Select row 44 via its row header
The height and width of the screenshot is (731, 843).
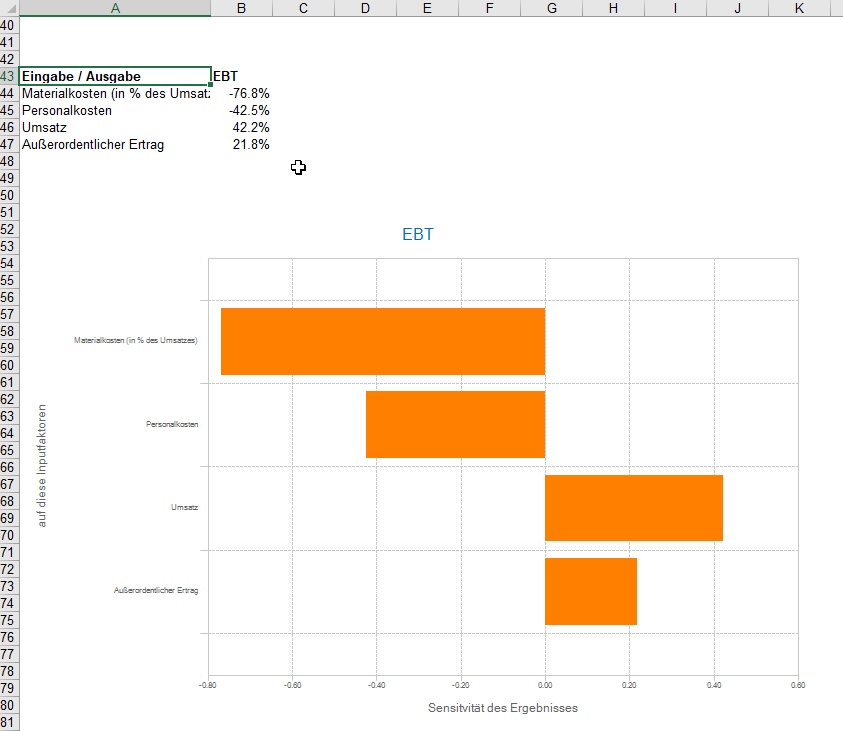(9, 94)
